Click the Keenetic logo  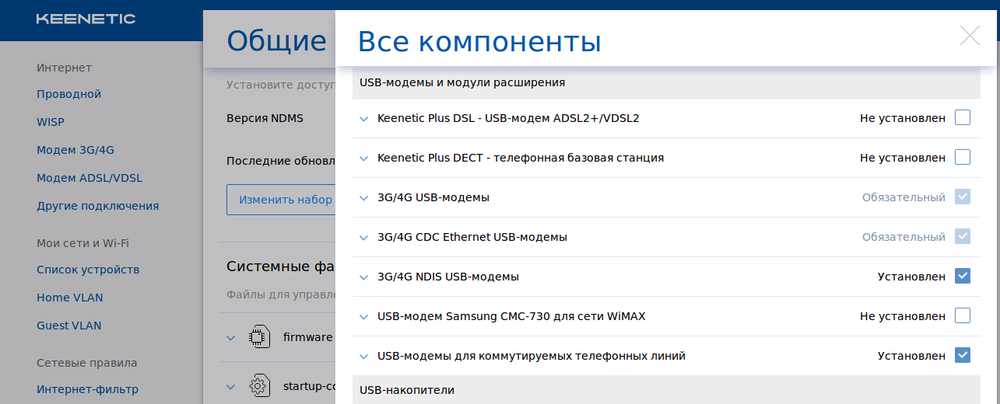pos(85,19)
